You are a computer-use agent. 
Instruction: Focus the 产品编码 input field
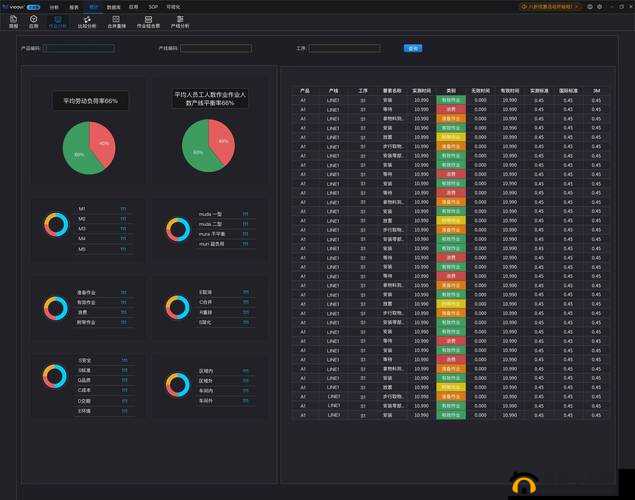(x=79, y=48)
